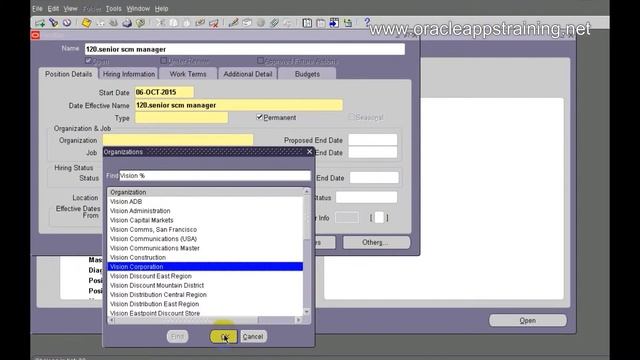Click the Switch Responsibility toolbar icon
Screen dimensions: 640x360
113,23
